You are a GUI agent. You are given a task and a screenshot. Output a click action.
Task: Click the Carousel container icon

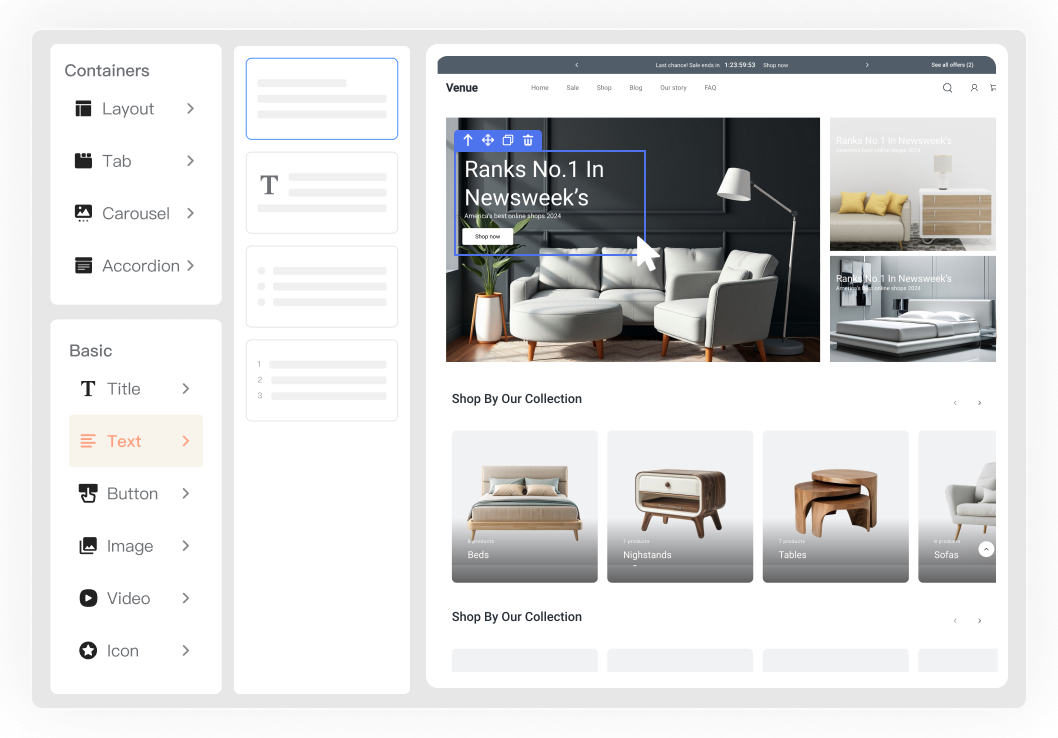pos(84,213)
